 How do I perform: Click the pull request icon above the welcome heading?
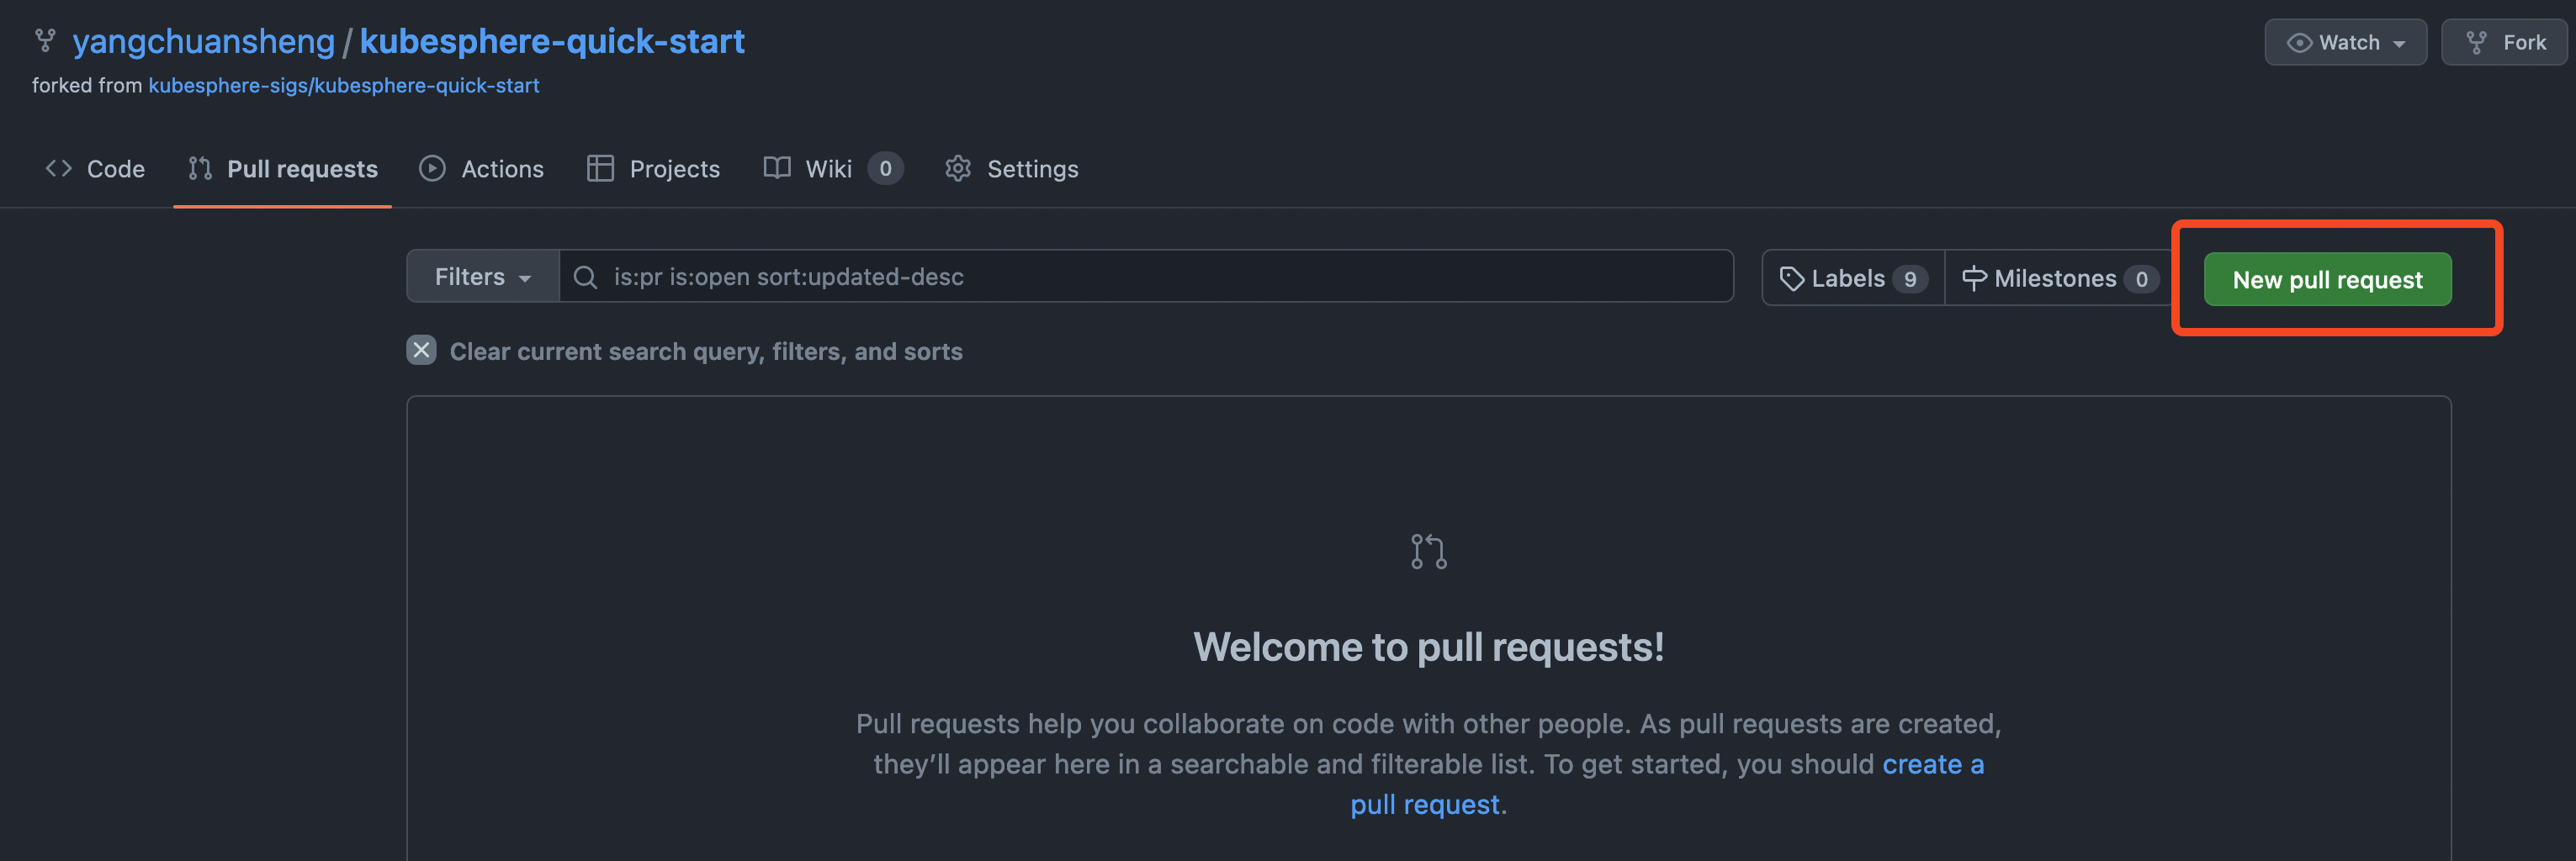(1428, 551)
